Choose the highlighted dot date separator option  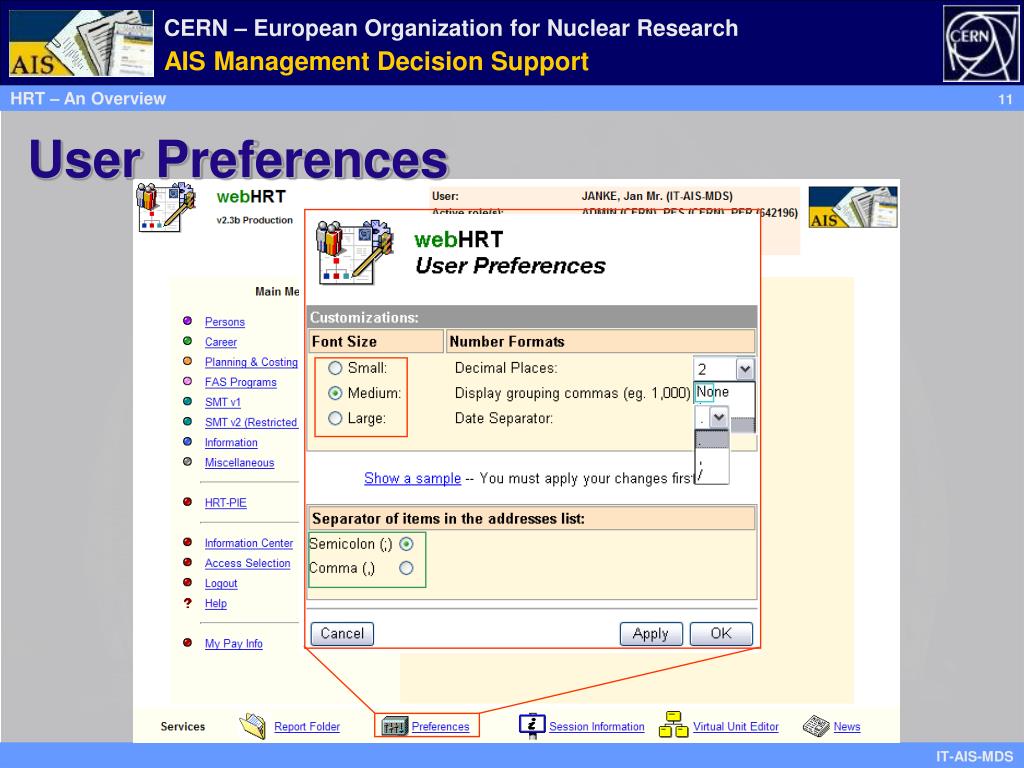point(712,440)
